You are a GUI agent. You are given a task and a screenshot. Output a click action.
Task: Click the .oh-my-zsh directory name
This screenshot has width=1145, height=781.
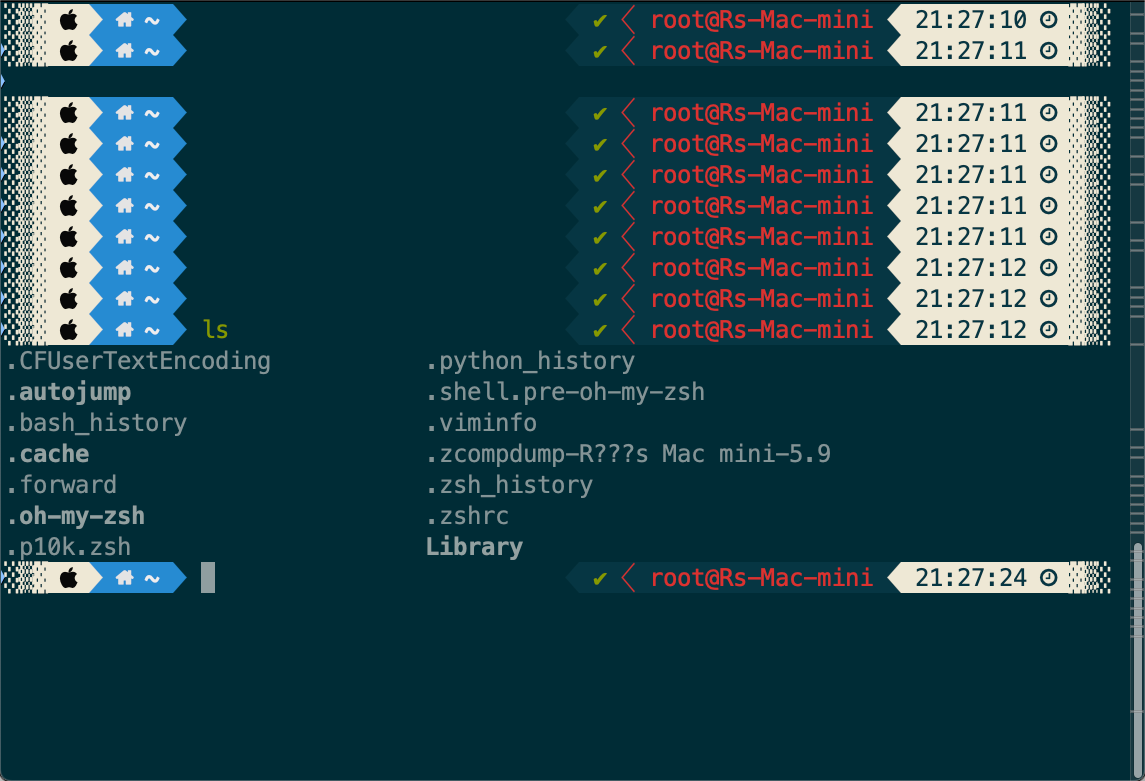(76, 516)
